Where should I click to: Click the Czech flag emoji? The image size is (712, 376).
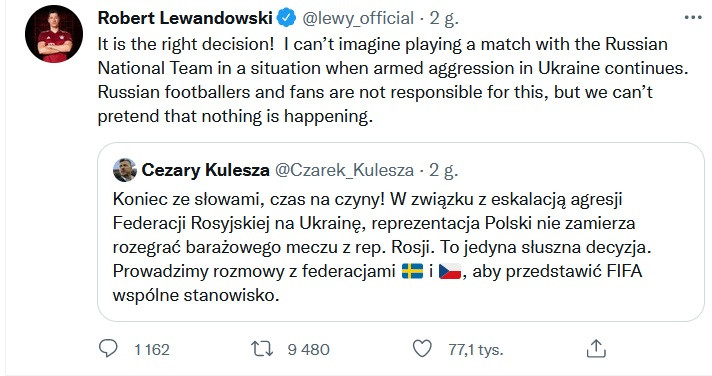(450, 271)
